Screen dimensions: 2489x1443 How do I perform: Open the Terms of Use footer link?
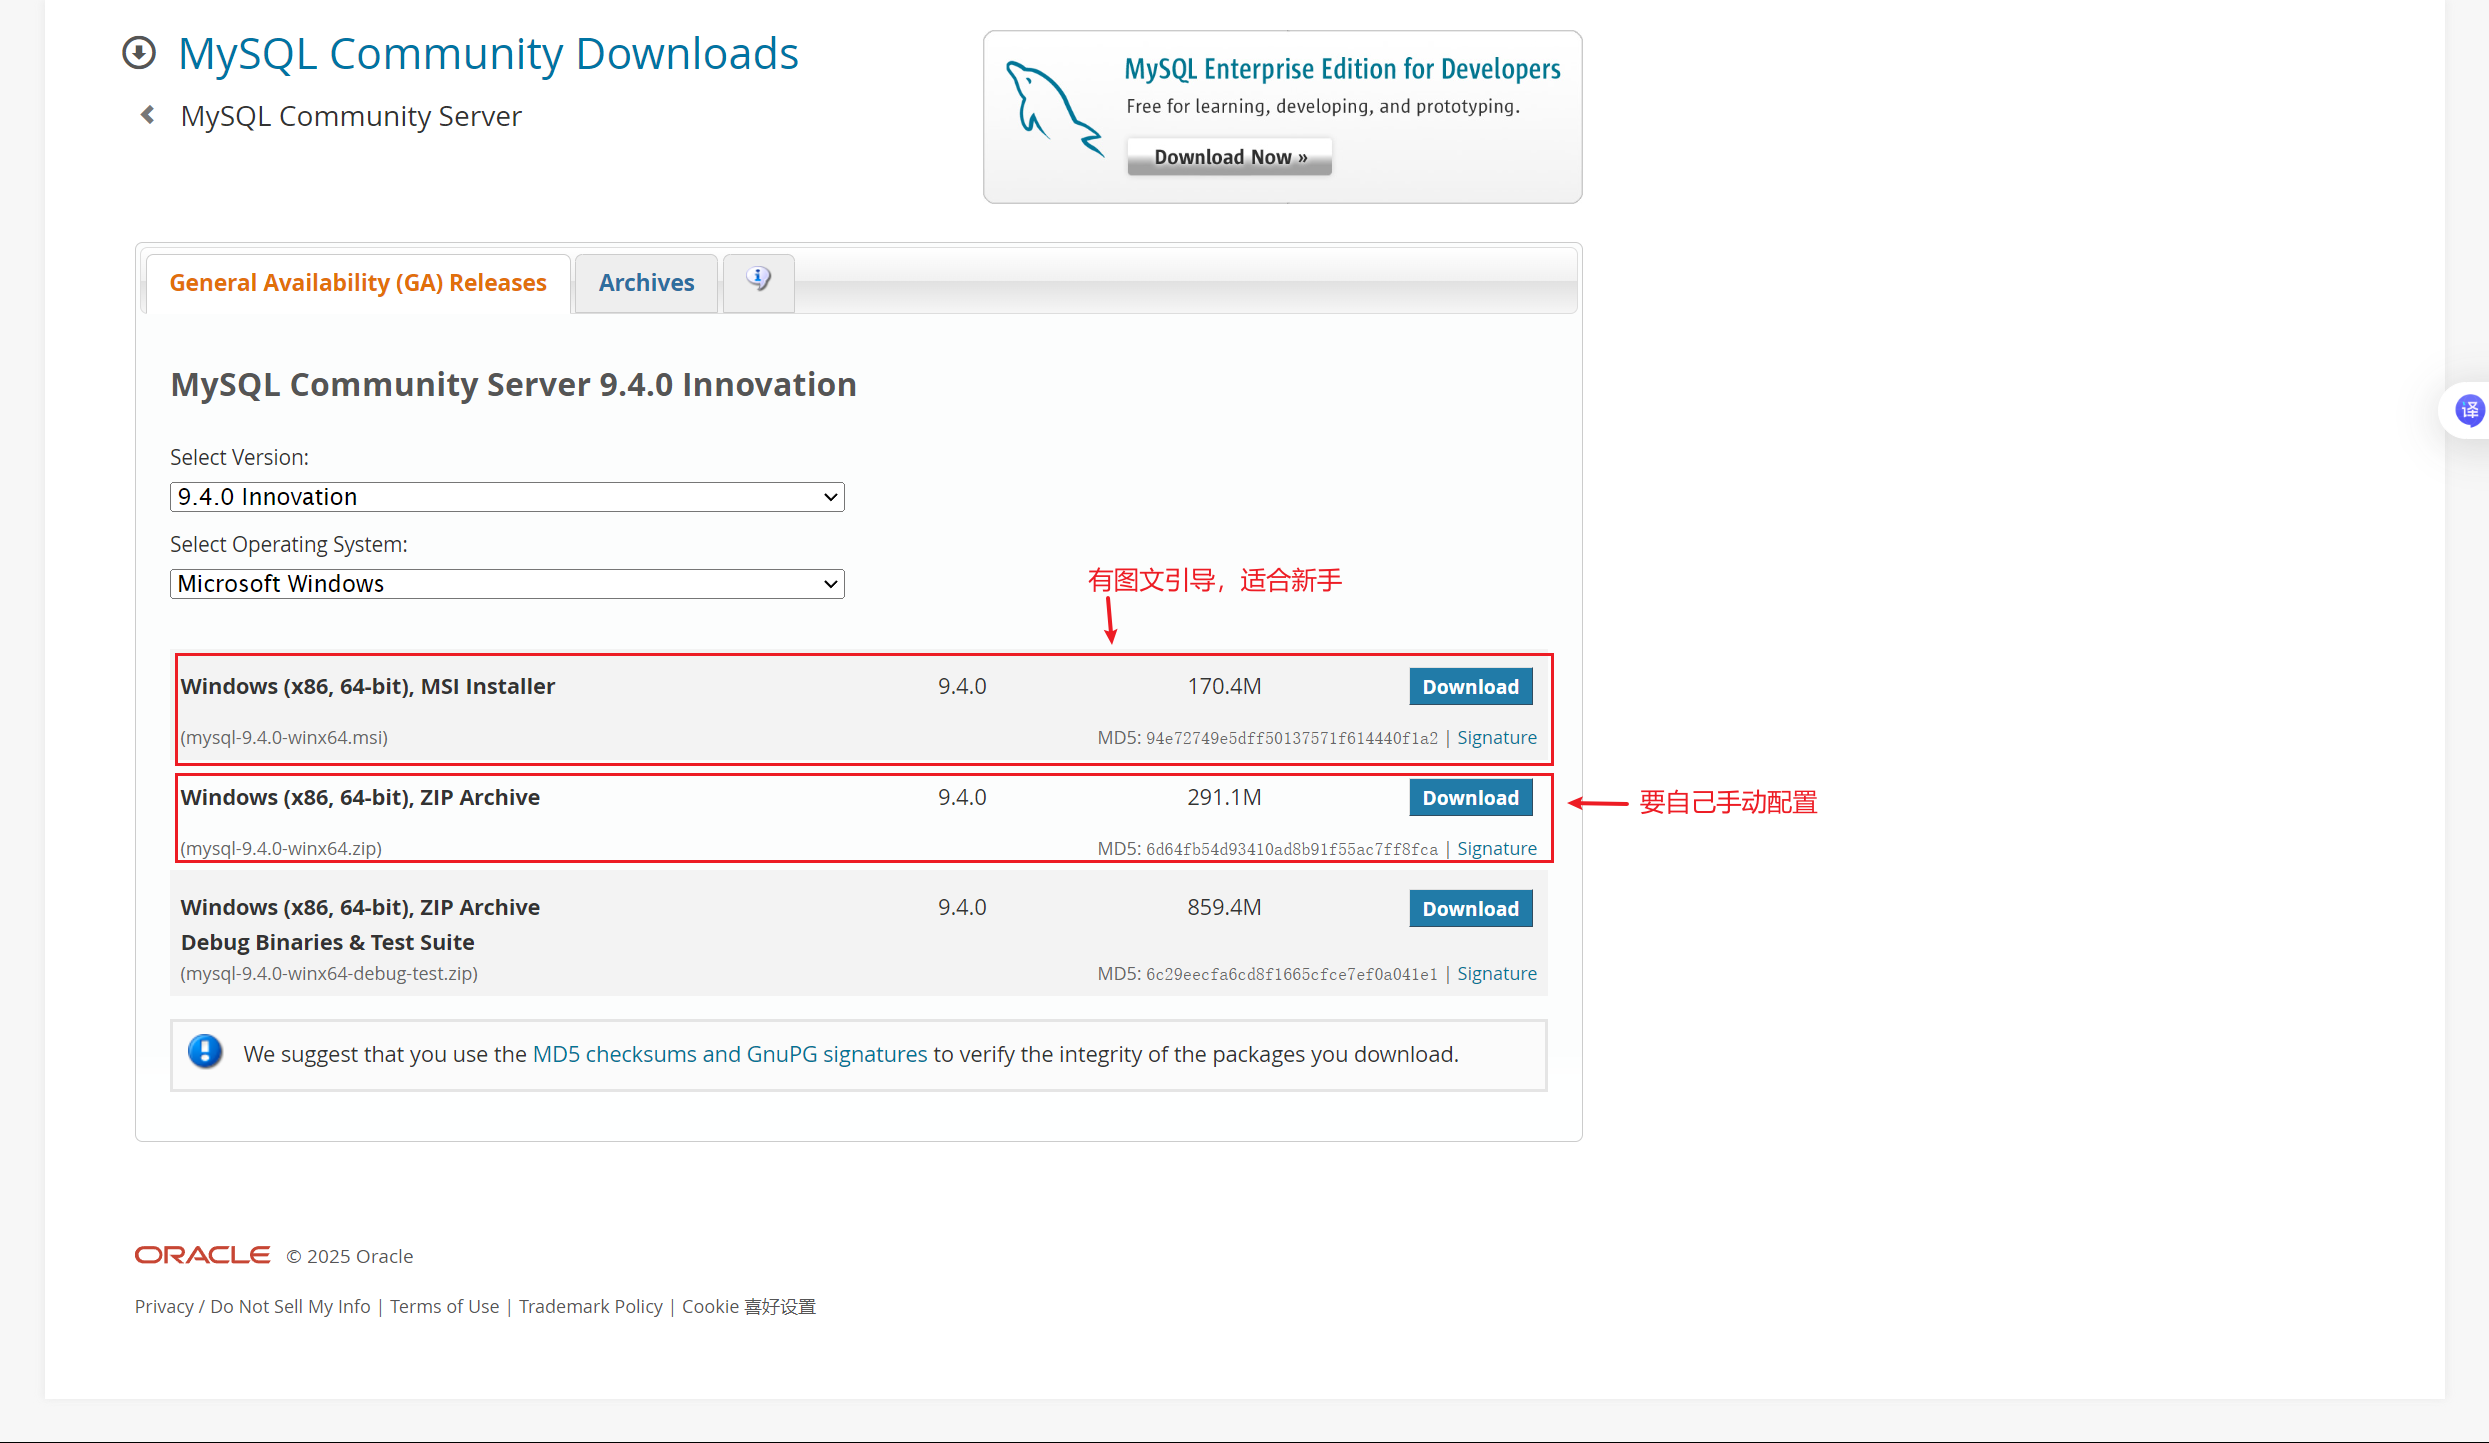click(x=445, y=1307)
